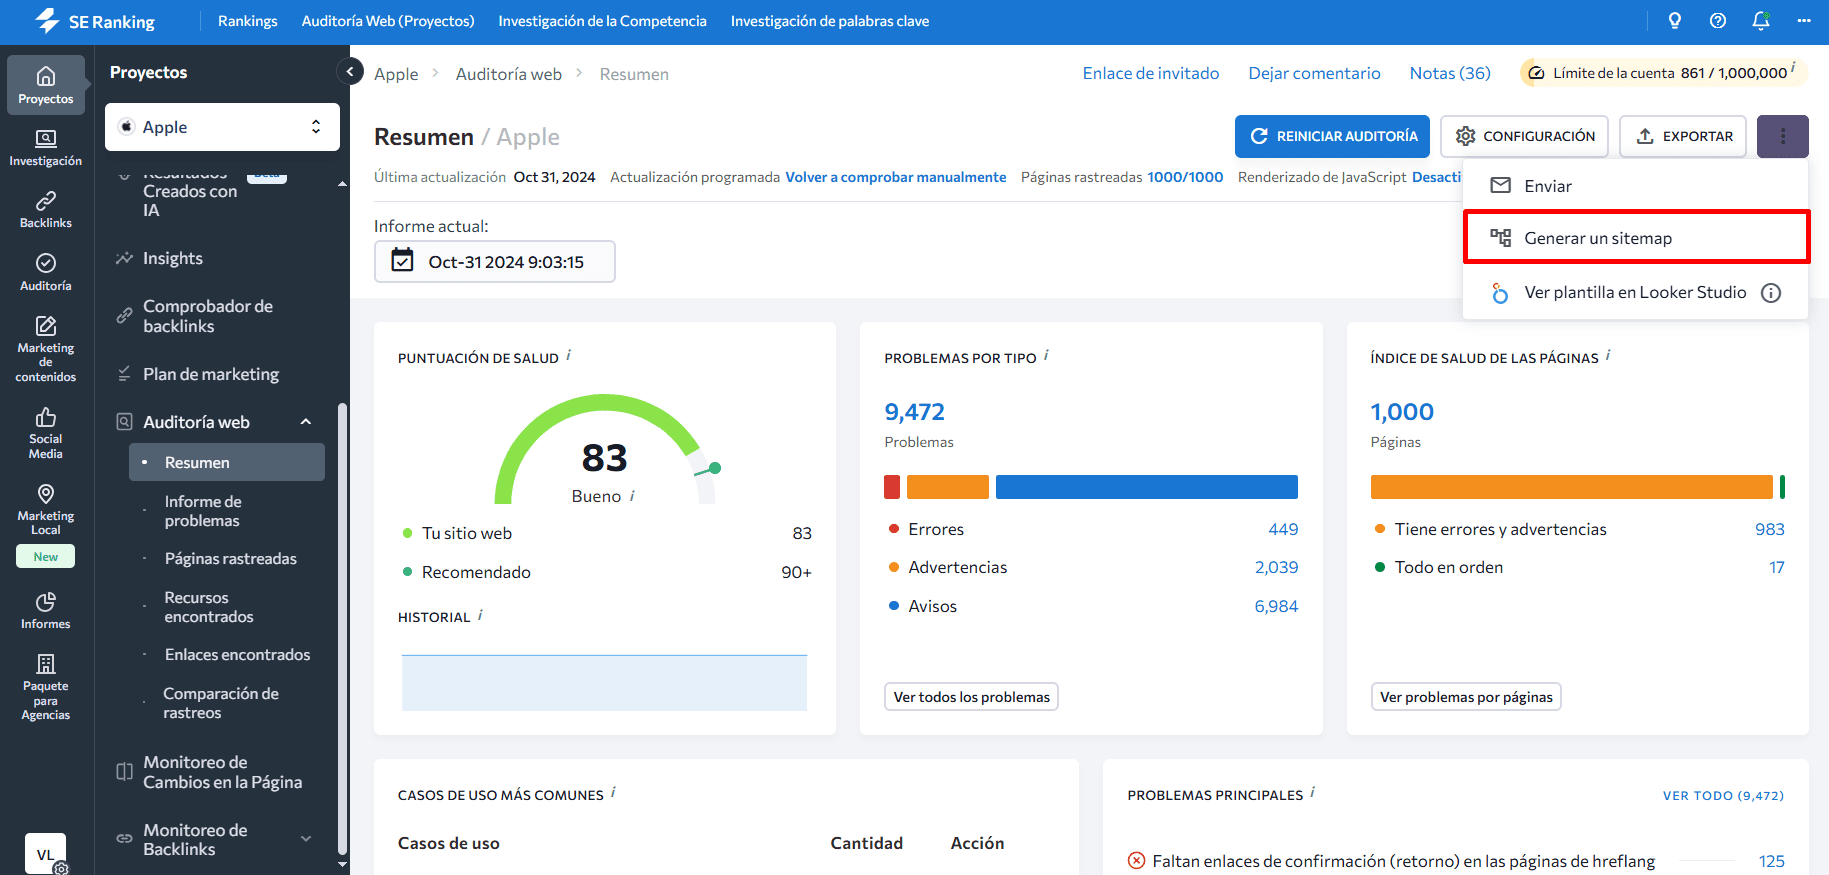
Task: Open Proyectos in the left sidebar
Action: pyautogui.click(x=46, y=85)
